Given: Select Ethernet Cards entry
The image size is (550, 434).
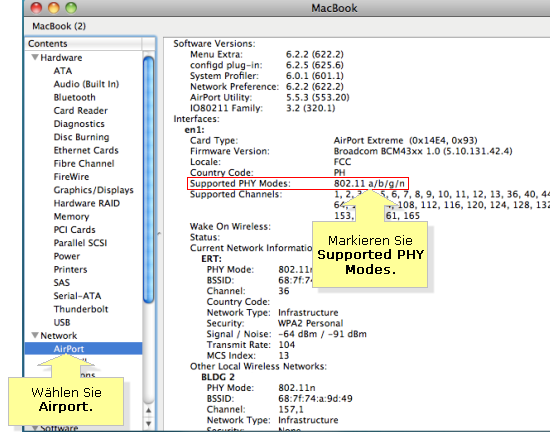Looking at the screenshot, I should [86, 150].
